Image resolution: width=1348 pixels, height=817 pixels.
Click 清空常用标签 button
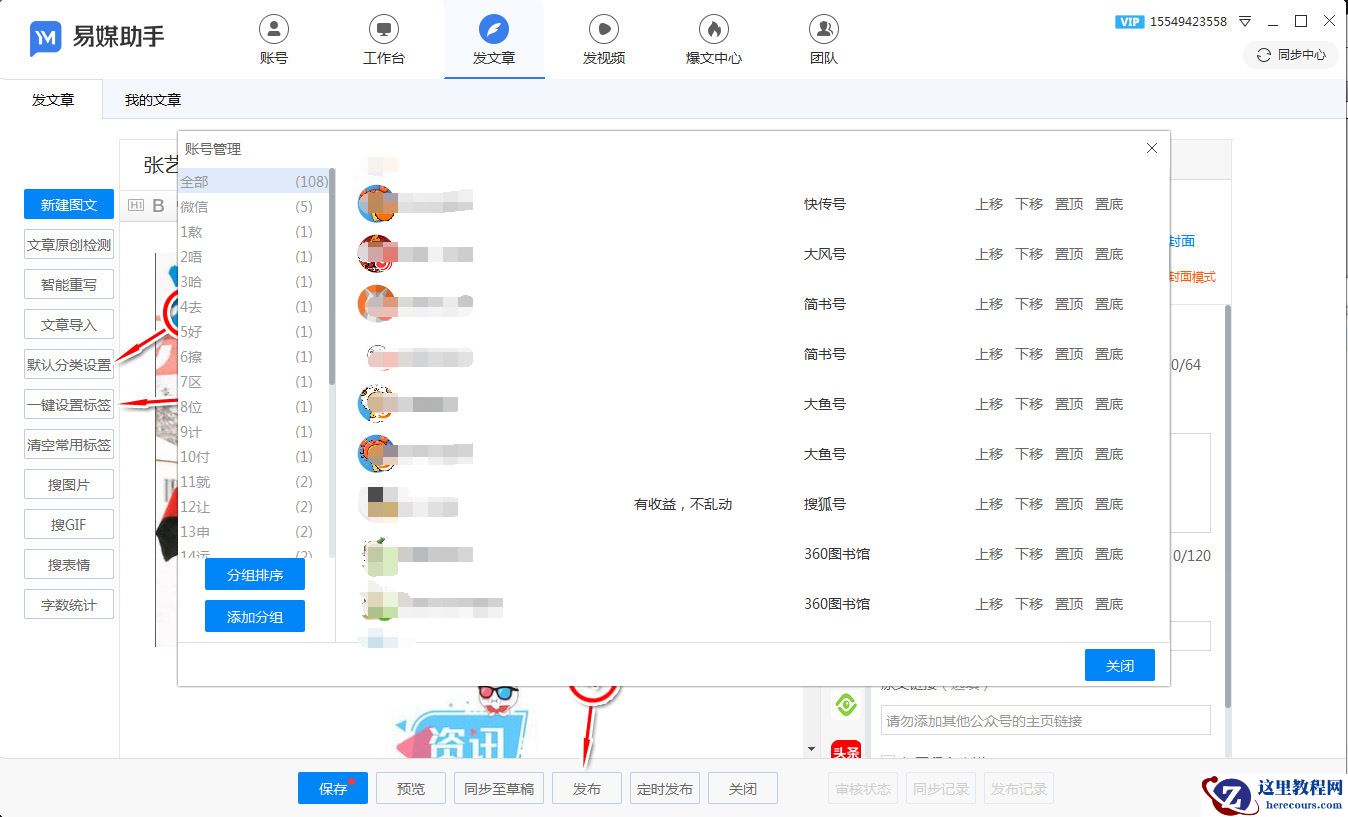pos(69,444)
